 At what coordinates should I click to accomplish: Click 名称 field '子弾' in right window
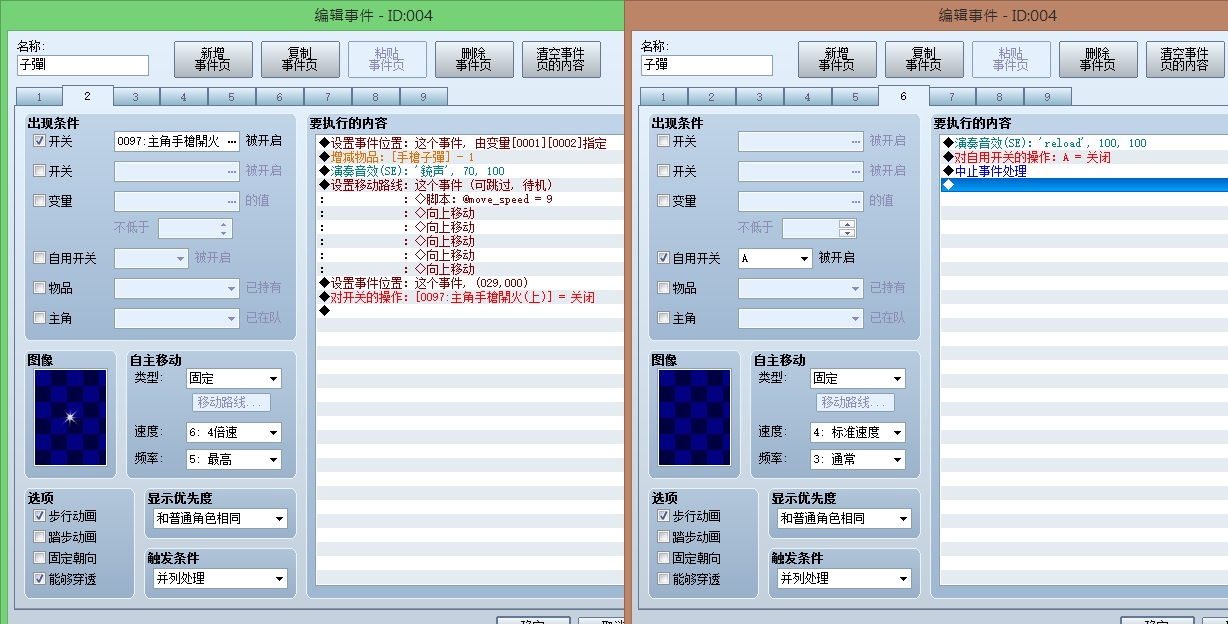click(x=707, y=65)
